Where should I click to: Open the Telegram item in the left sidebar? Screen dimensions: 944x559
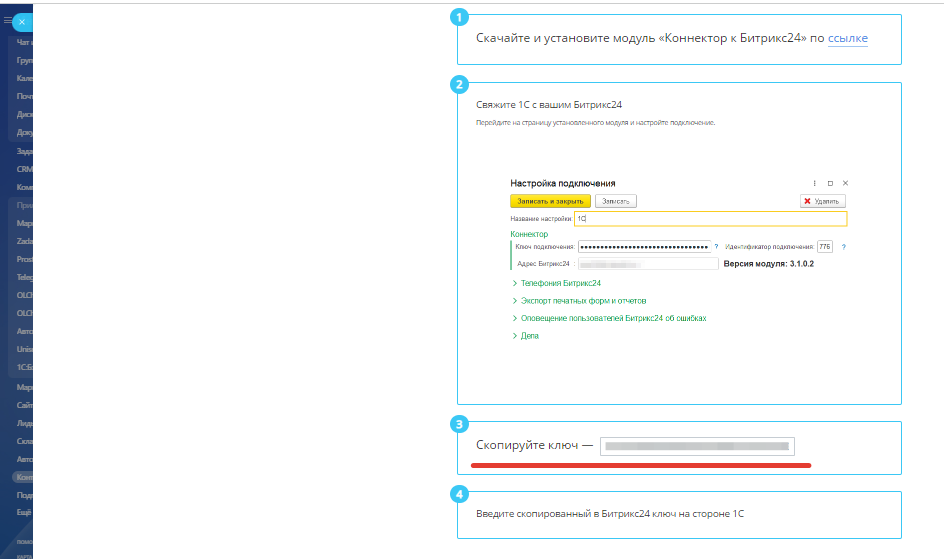click(24, 277)
